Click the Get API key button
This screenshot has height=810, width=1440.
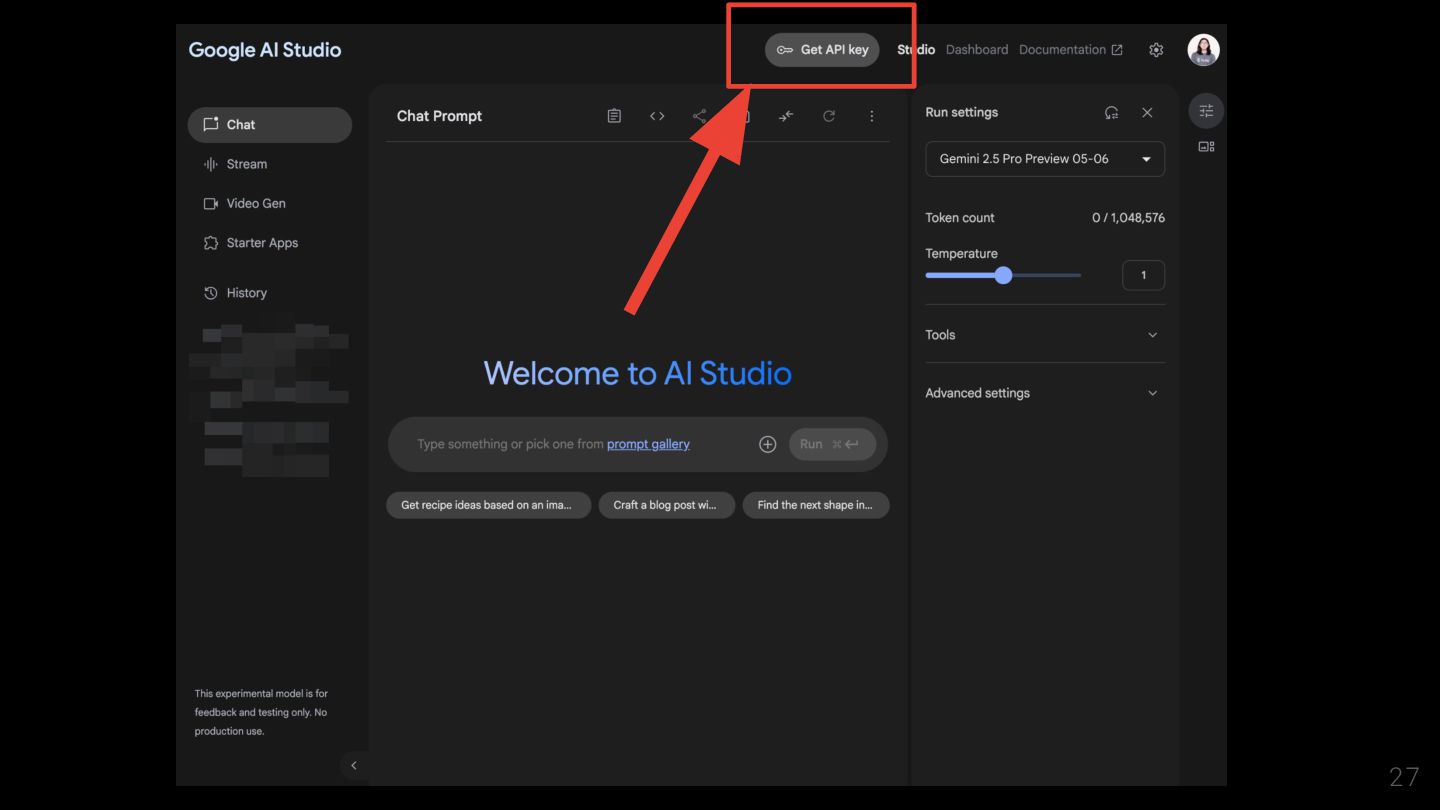click(822, 50)
